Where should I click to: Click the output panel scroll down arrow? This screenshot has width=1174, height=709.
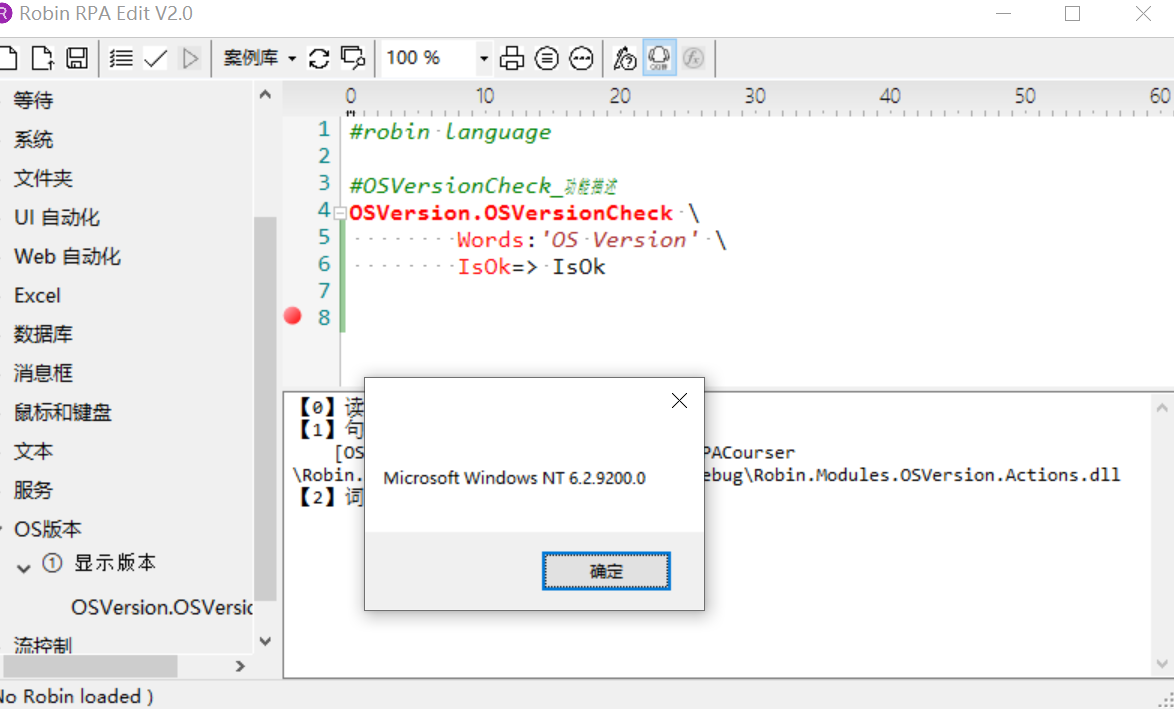[x=1162, y=663]
